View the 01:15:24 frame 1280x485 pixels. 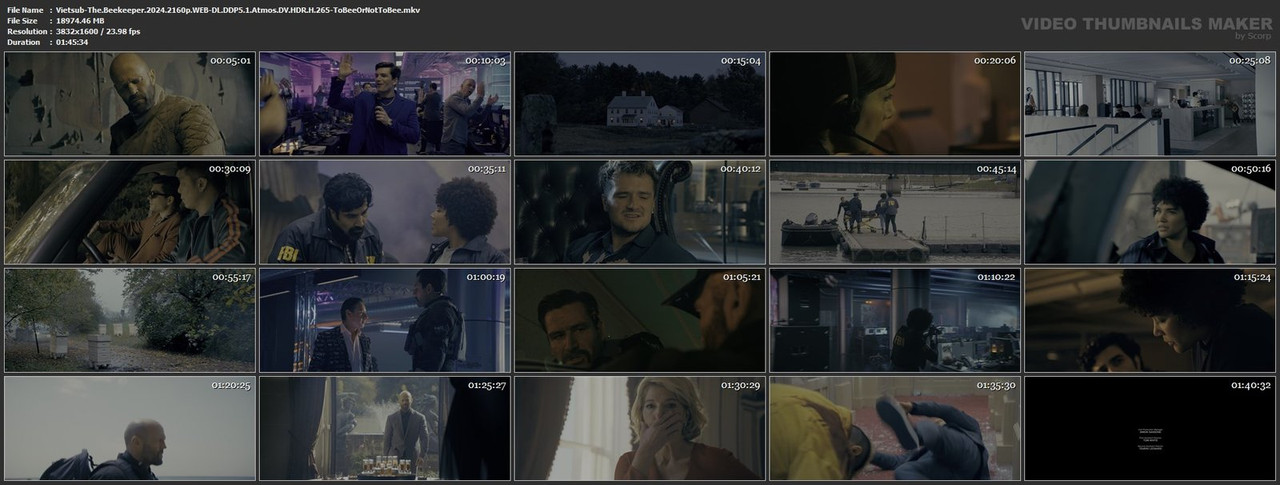[1150, 320]
